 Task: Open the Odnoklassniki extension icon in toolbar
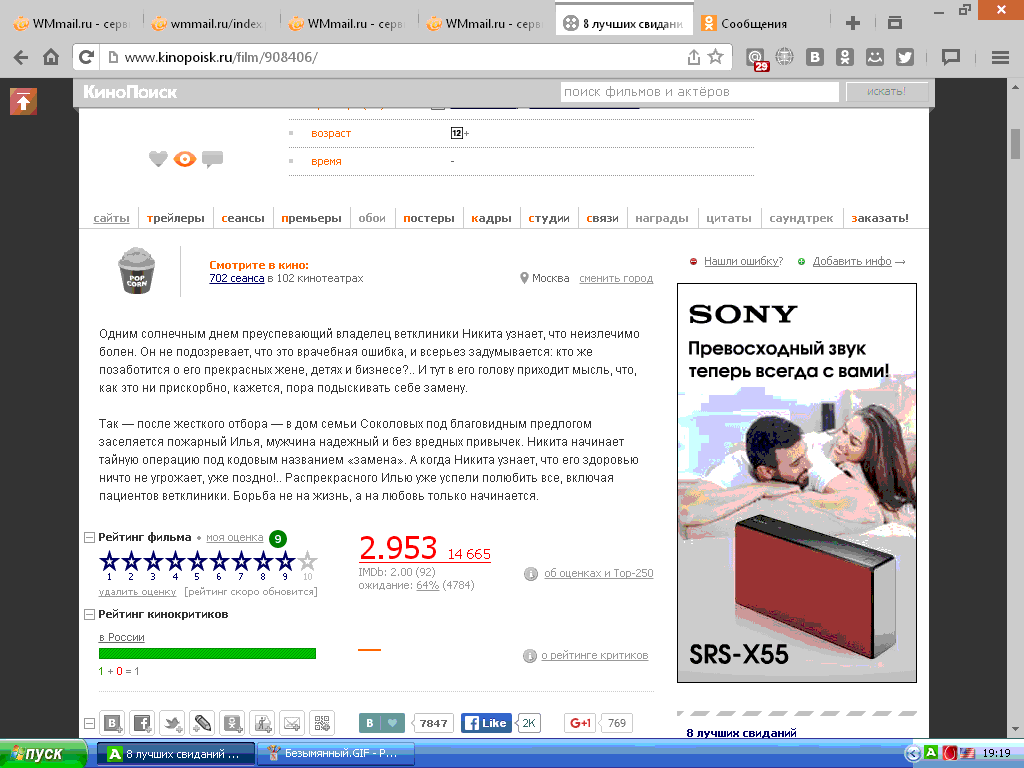[x=844, y=57]
